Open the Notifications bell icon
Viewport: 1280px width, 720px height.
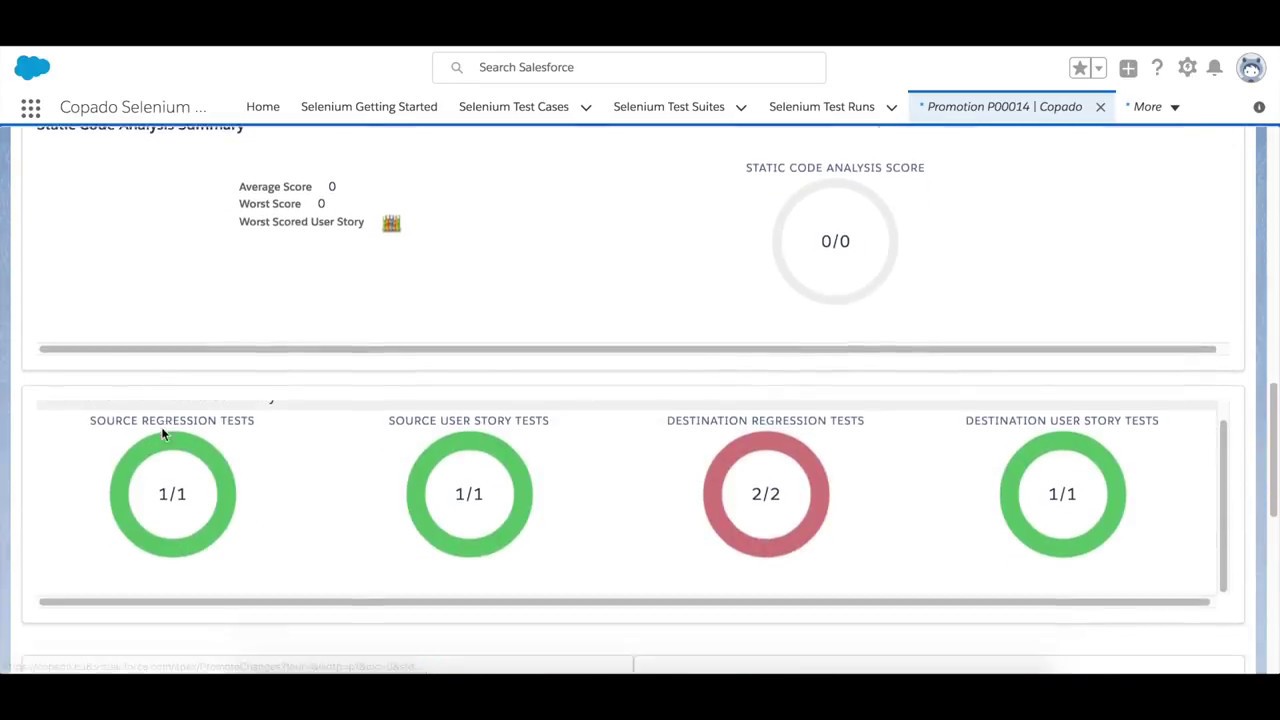click(1214, 67)
